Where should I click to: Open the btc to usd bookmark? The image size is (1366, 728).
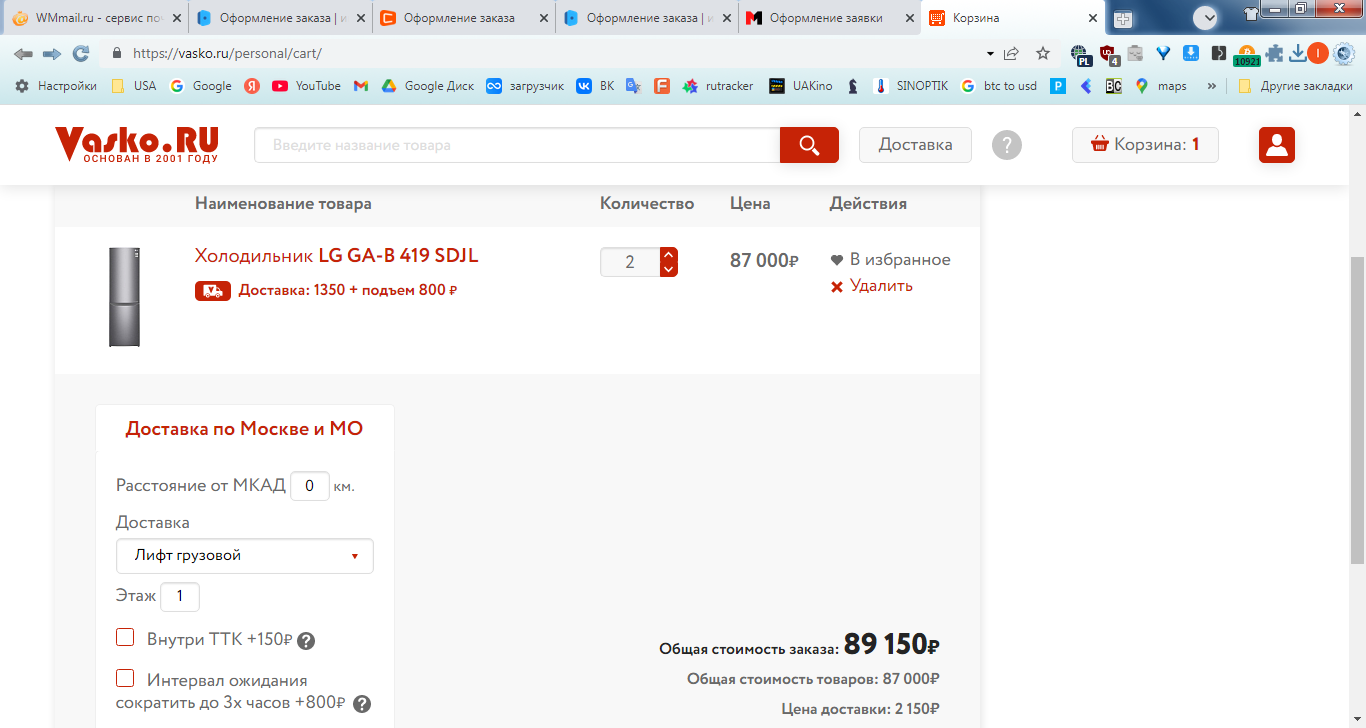pyautogui.click(x=998, y=86)
